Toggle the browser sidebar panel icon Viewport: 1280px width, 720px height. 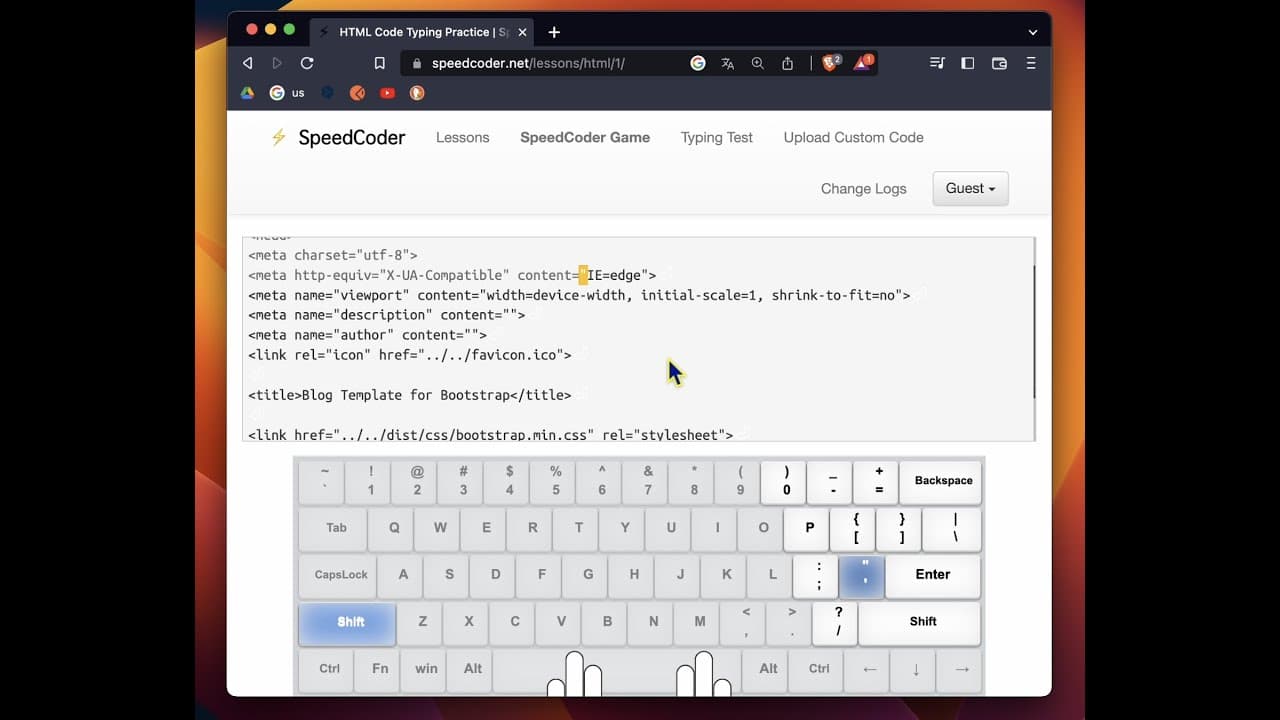(x=967, y=63)
